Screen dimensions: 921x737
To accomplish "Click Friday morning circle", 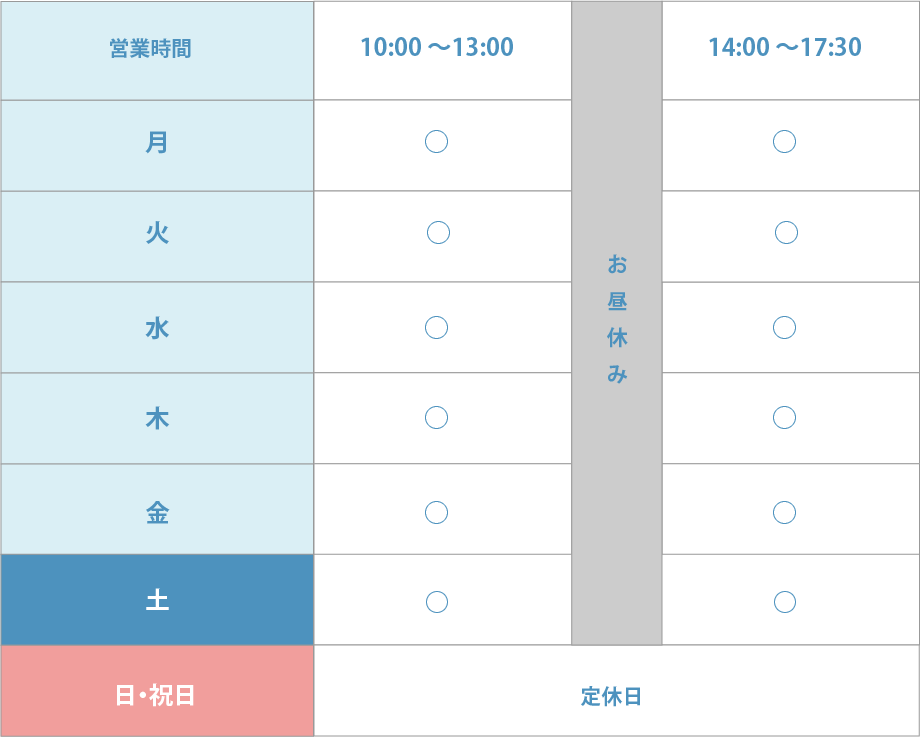I will click(436, 513).
